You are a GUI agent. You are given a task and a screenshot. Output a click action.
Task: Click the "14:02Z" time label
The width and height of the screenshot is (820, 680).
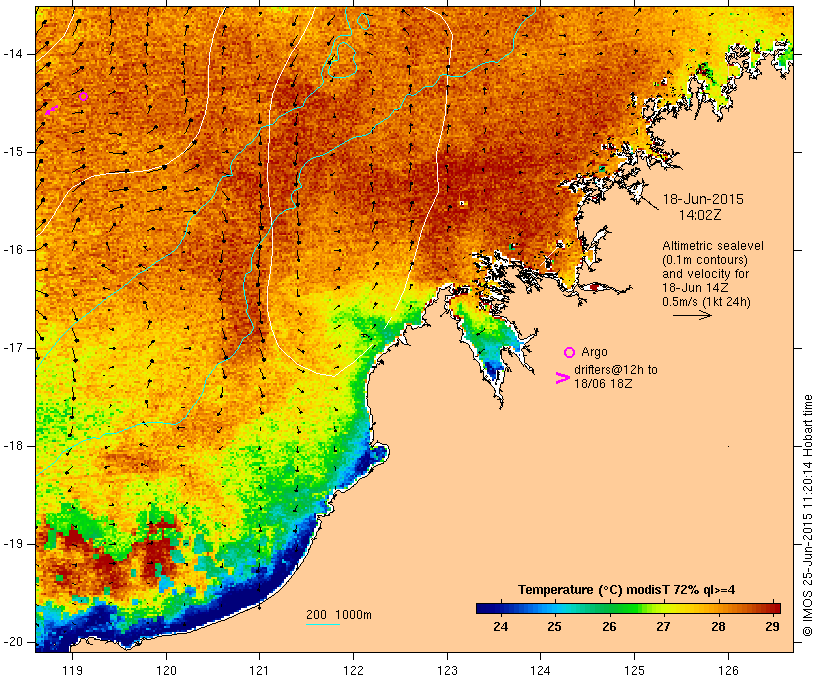click(x=700, y=215)
